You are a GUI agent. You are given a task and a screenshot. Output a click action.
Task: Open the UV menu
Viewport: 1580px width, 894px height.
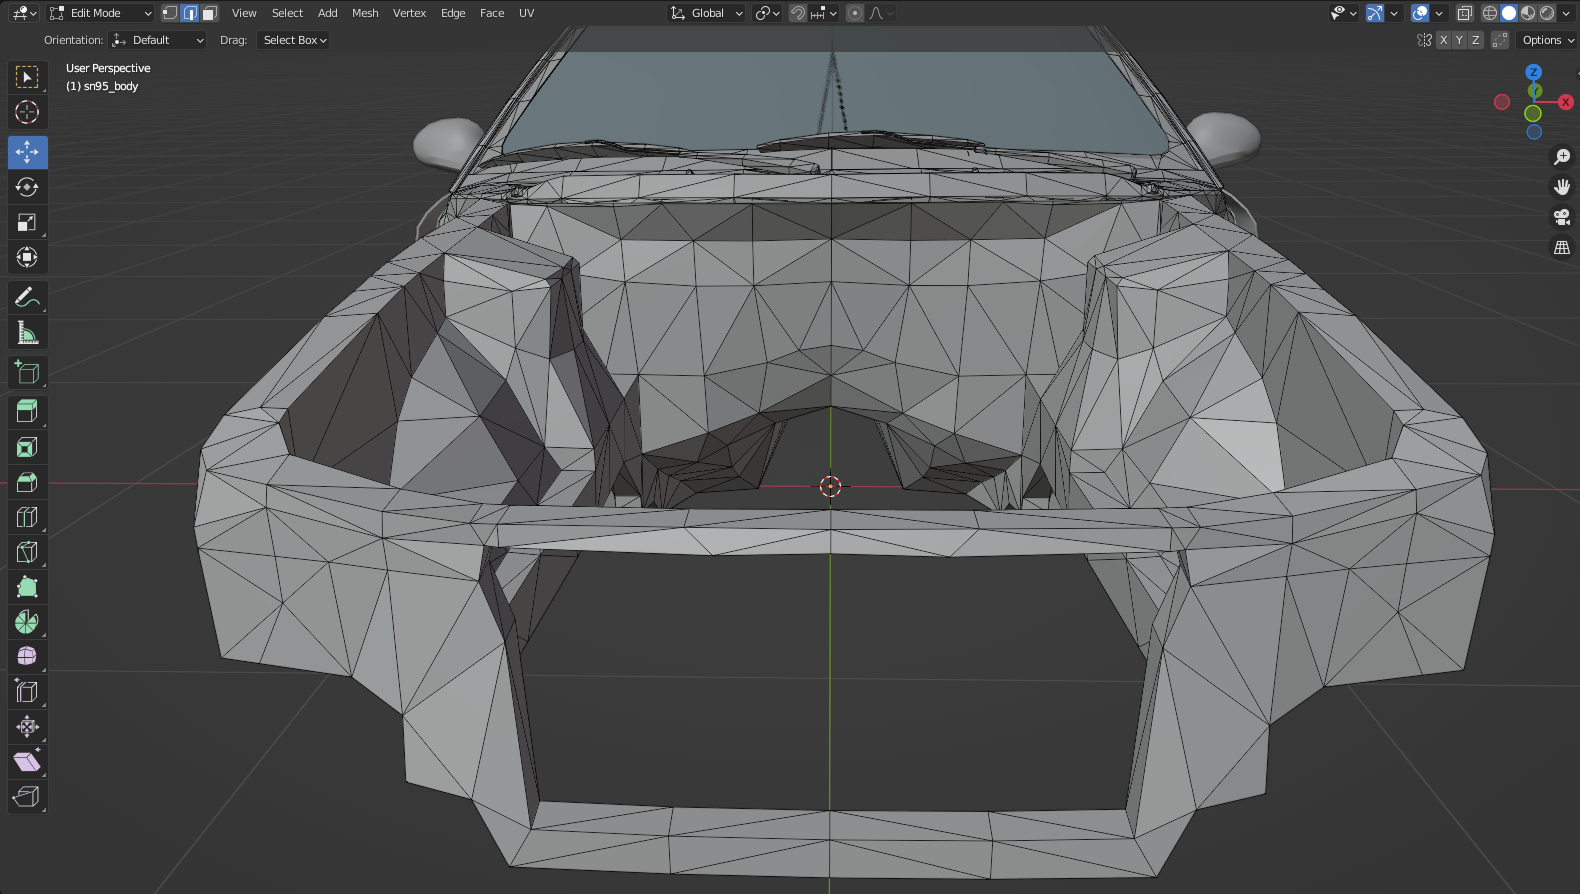(526, 13)
